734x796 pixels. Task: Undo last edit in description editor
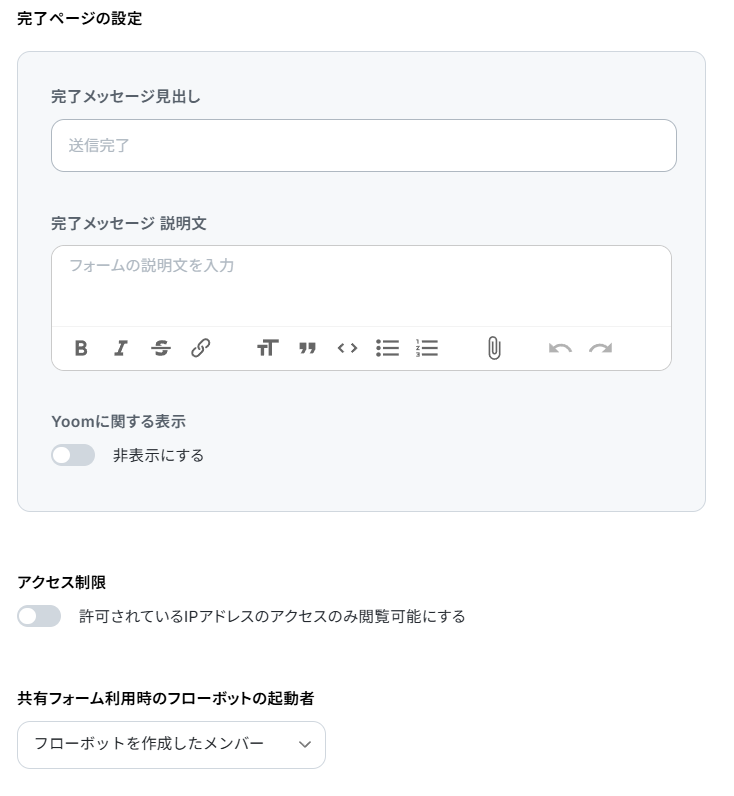pos(560,349)
